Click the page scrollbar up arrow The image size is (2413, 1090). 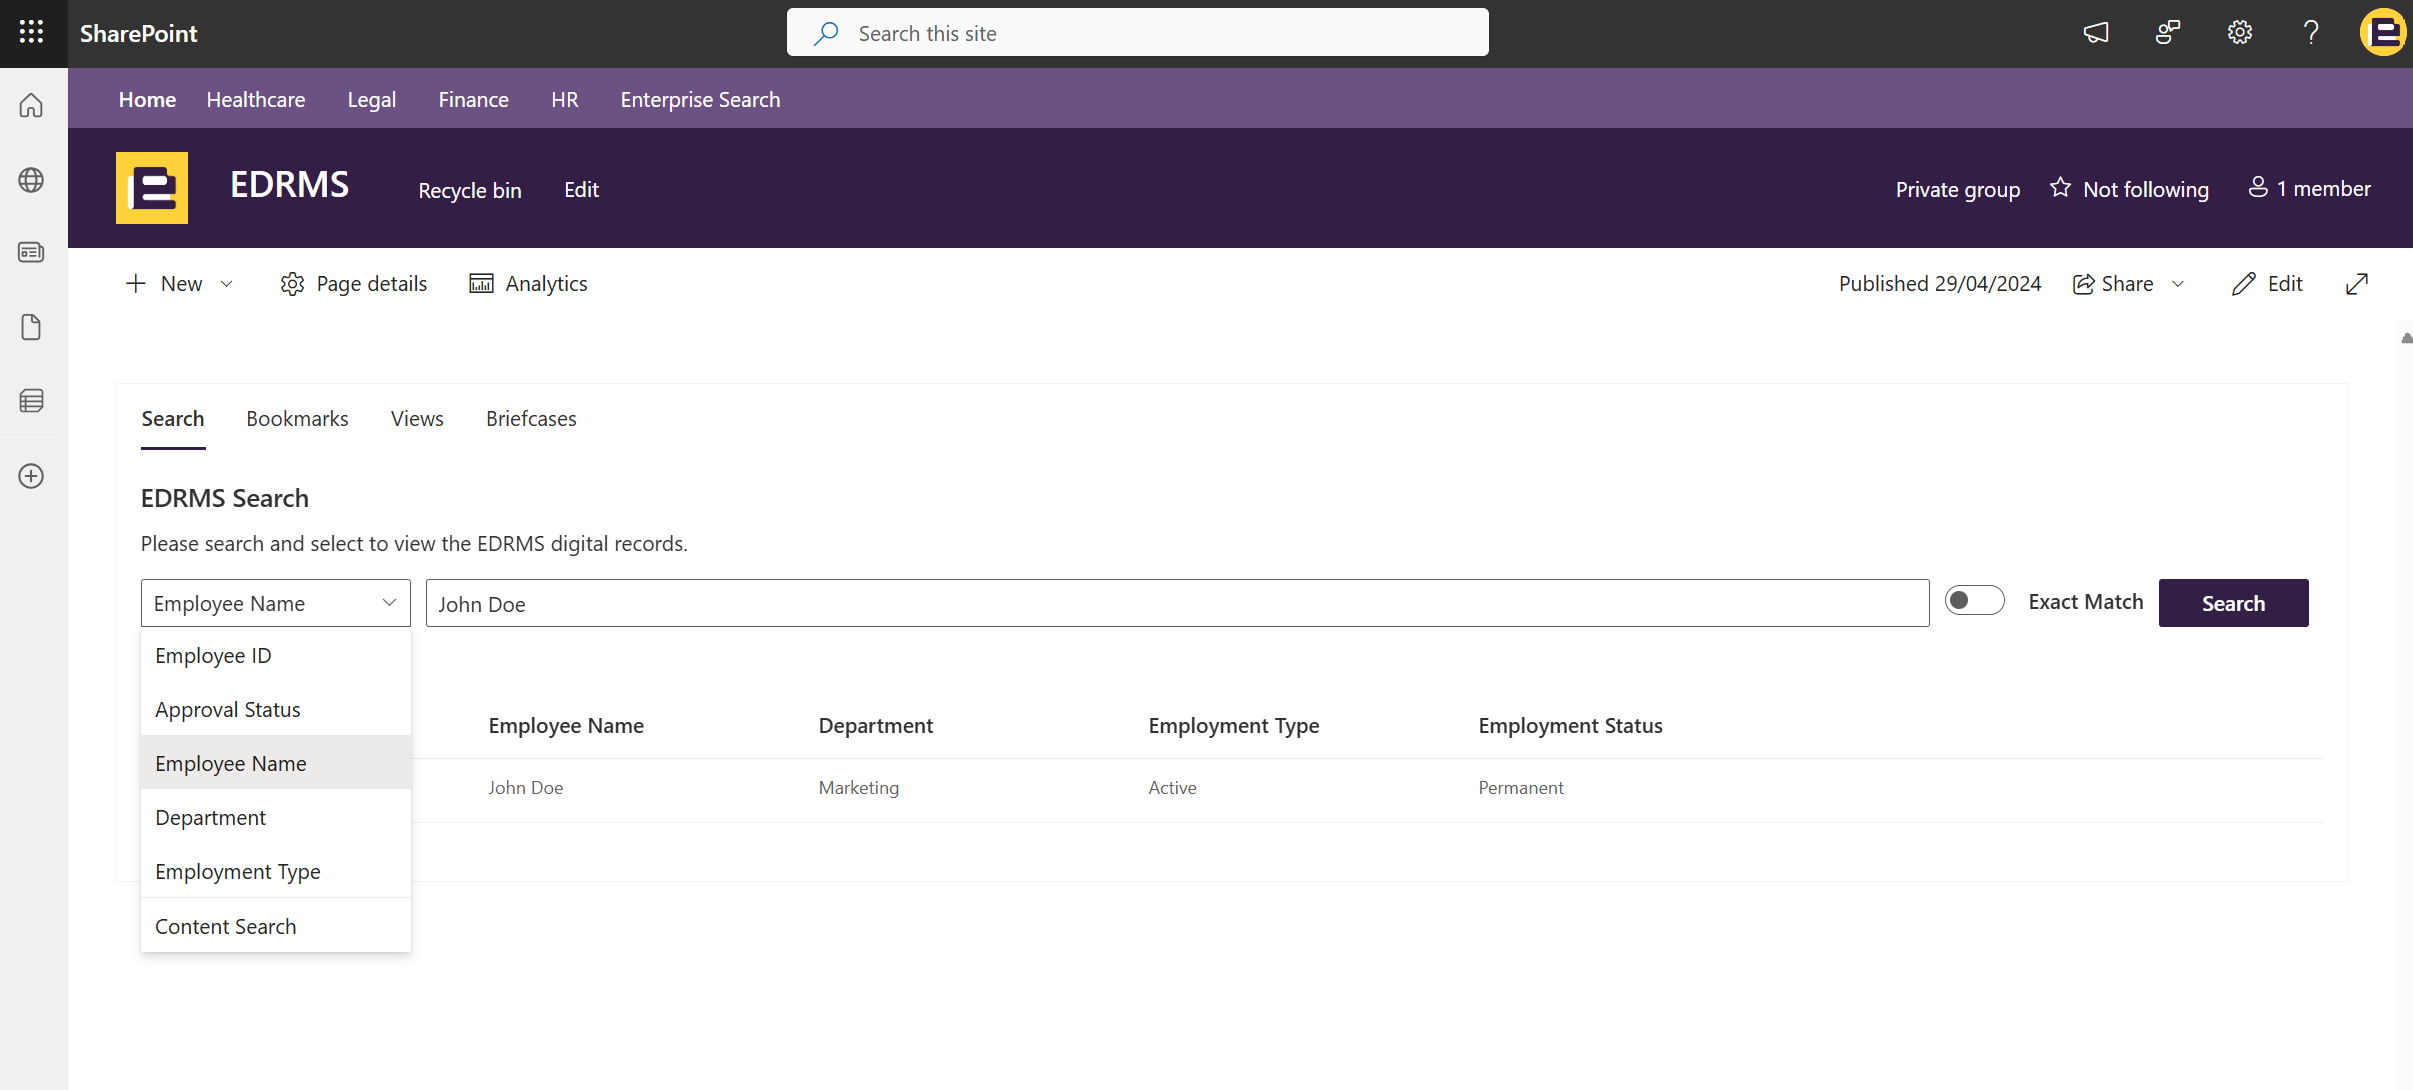click(x=2406, y=339)
